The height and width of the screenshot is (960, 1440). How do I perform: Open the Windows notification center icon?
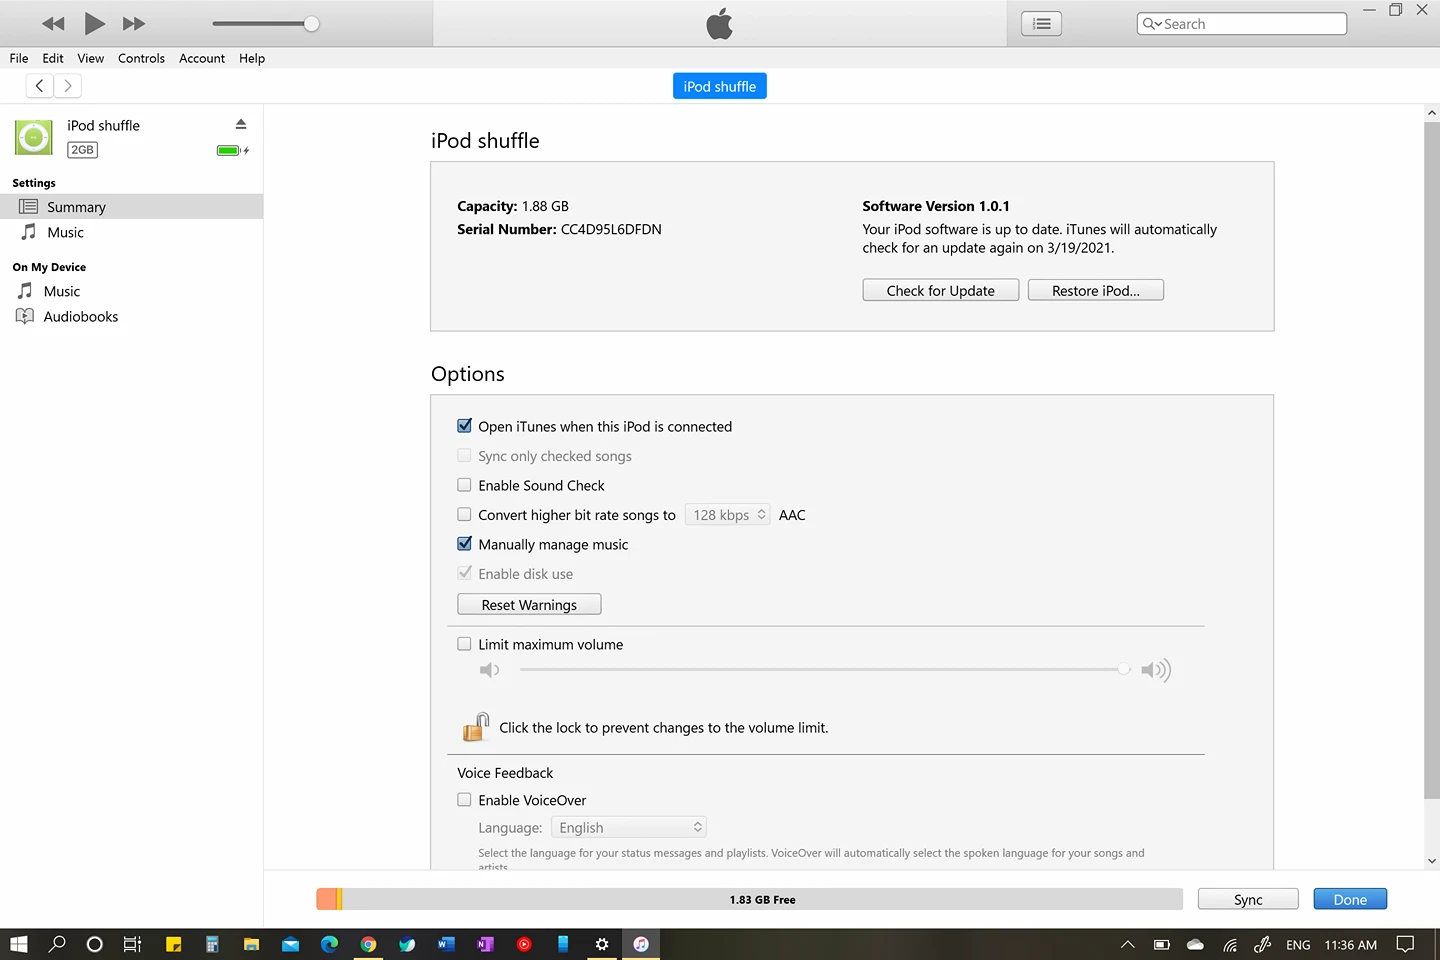tap(1405, 944)
